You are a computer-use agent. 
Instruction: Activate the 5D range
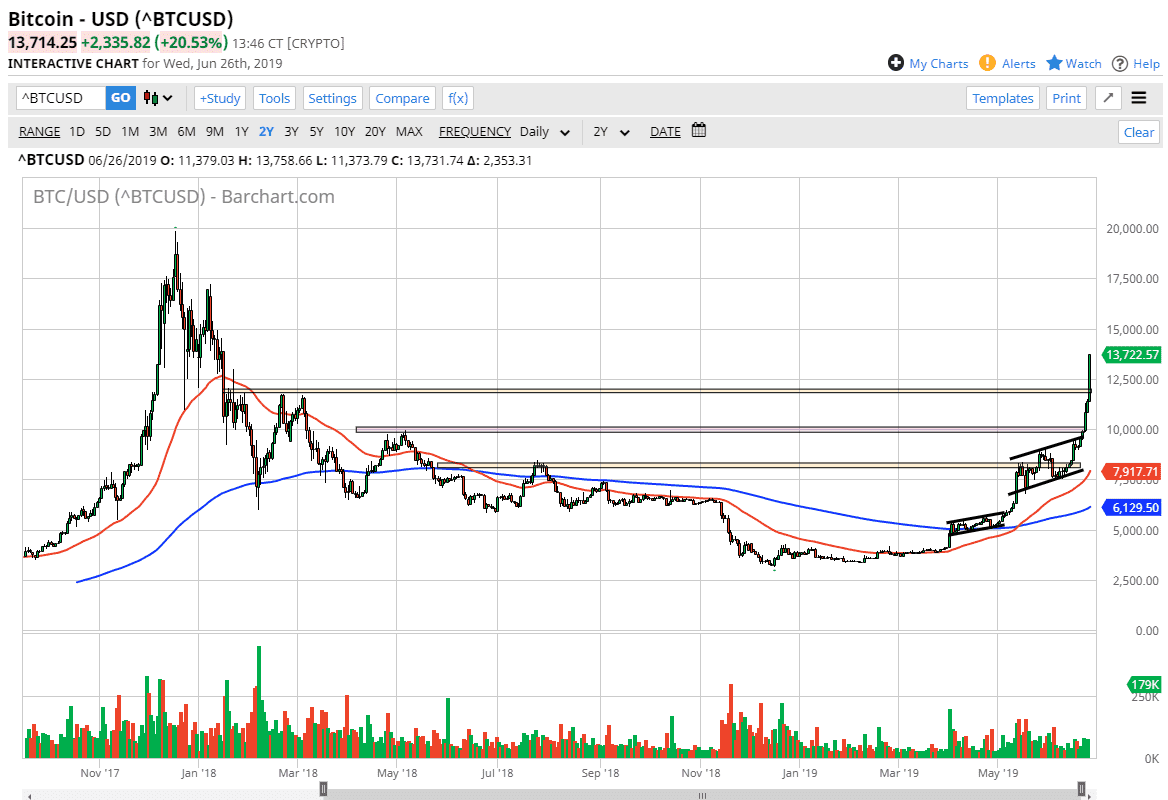(x=101, y=131)
